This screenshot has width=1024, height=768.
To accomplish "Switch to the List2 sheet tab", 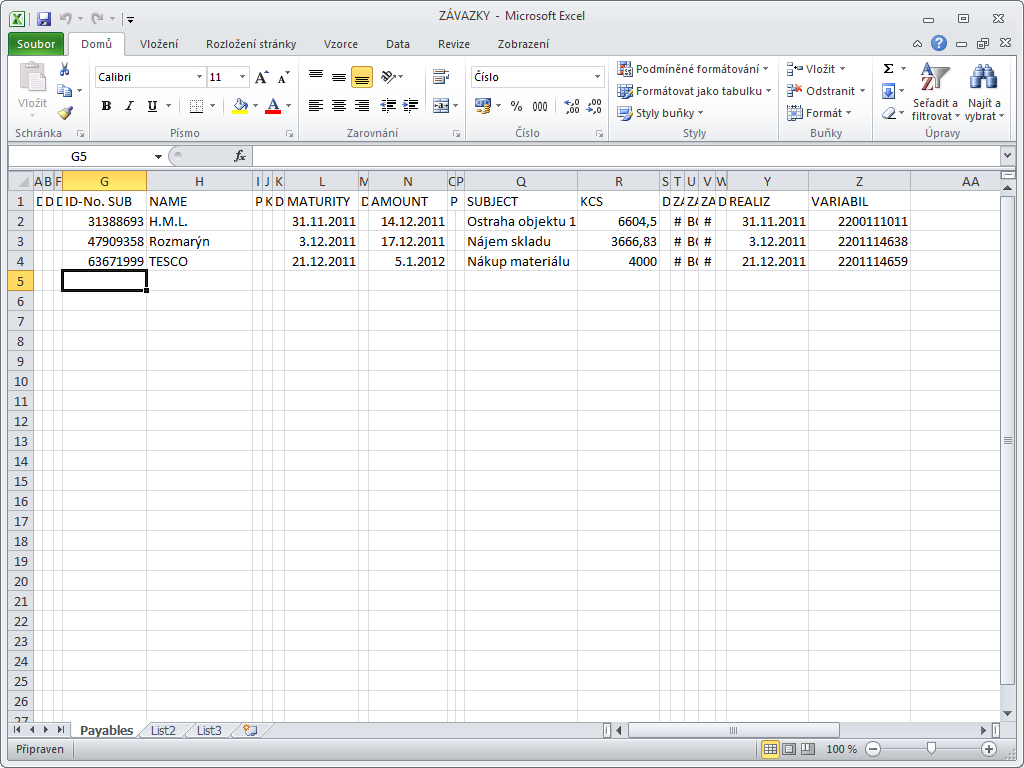I will (x=163, y=730).
